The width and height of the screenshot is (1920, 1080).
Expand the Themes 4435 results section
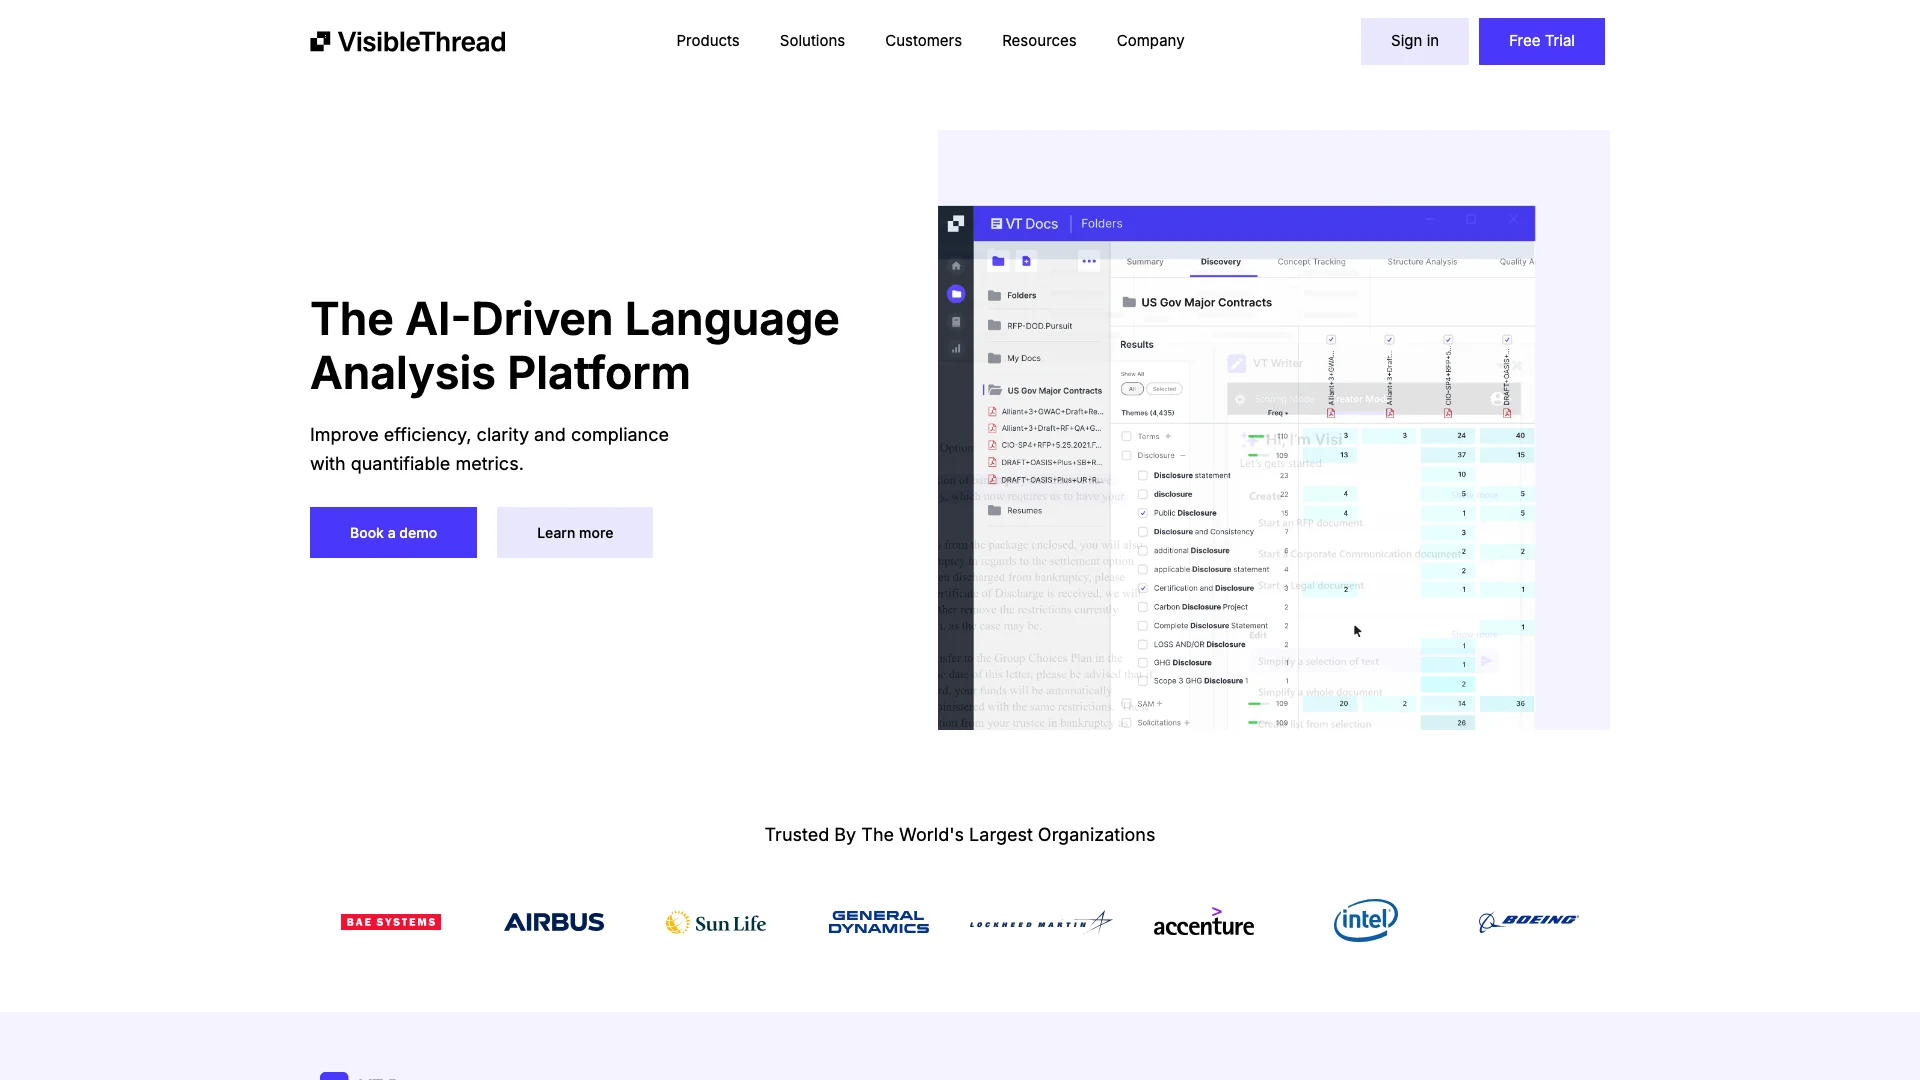click(5, 574)
